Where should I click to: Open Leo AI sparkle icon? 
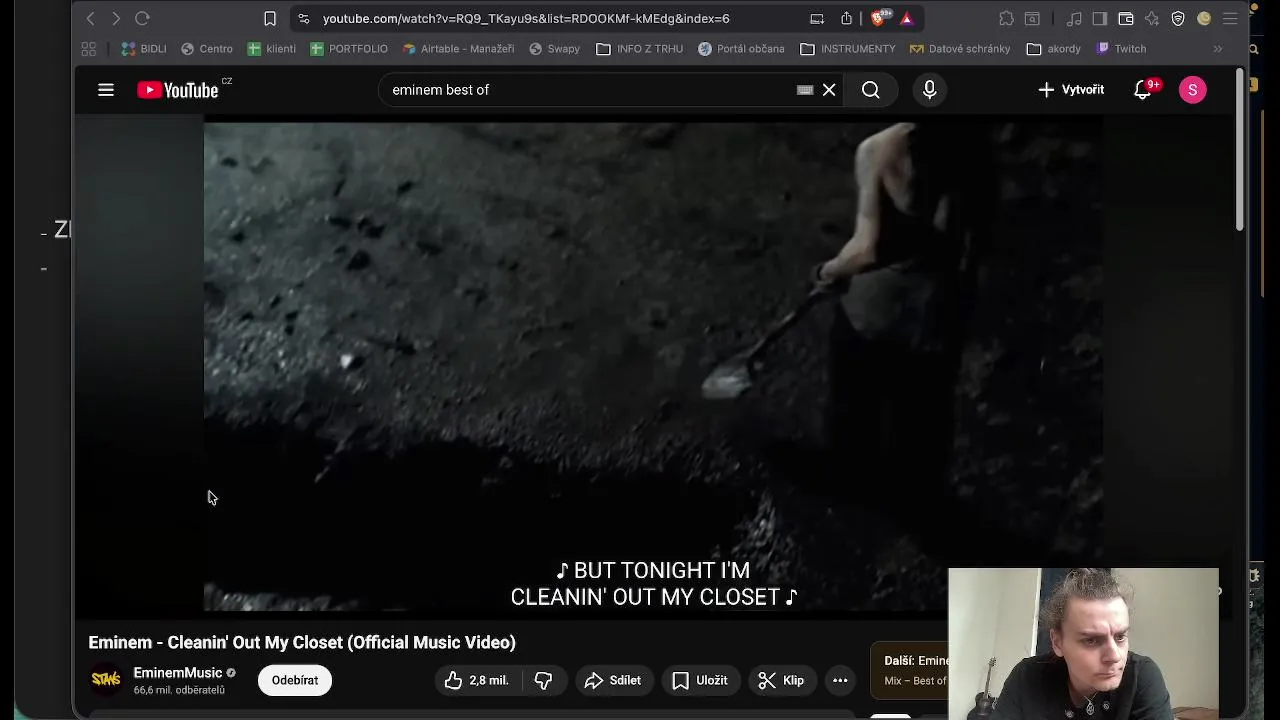tap(1152, 18)
